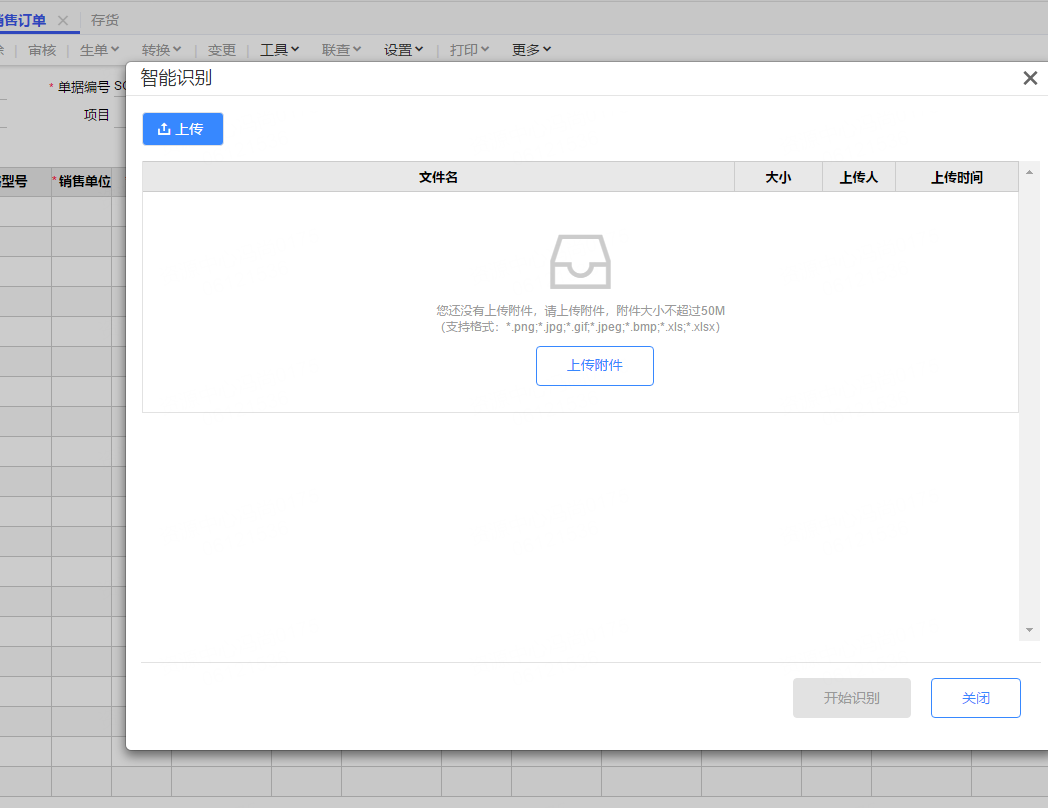This screenshot has width=1048, height=808.
Task: Click the 您还没有上传附件 message text
Action: 580,311
